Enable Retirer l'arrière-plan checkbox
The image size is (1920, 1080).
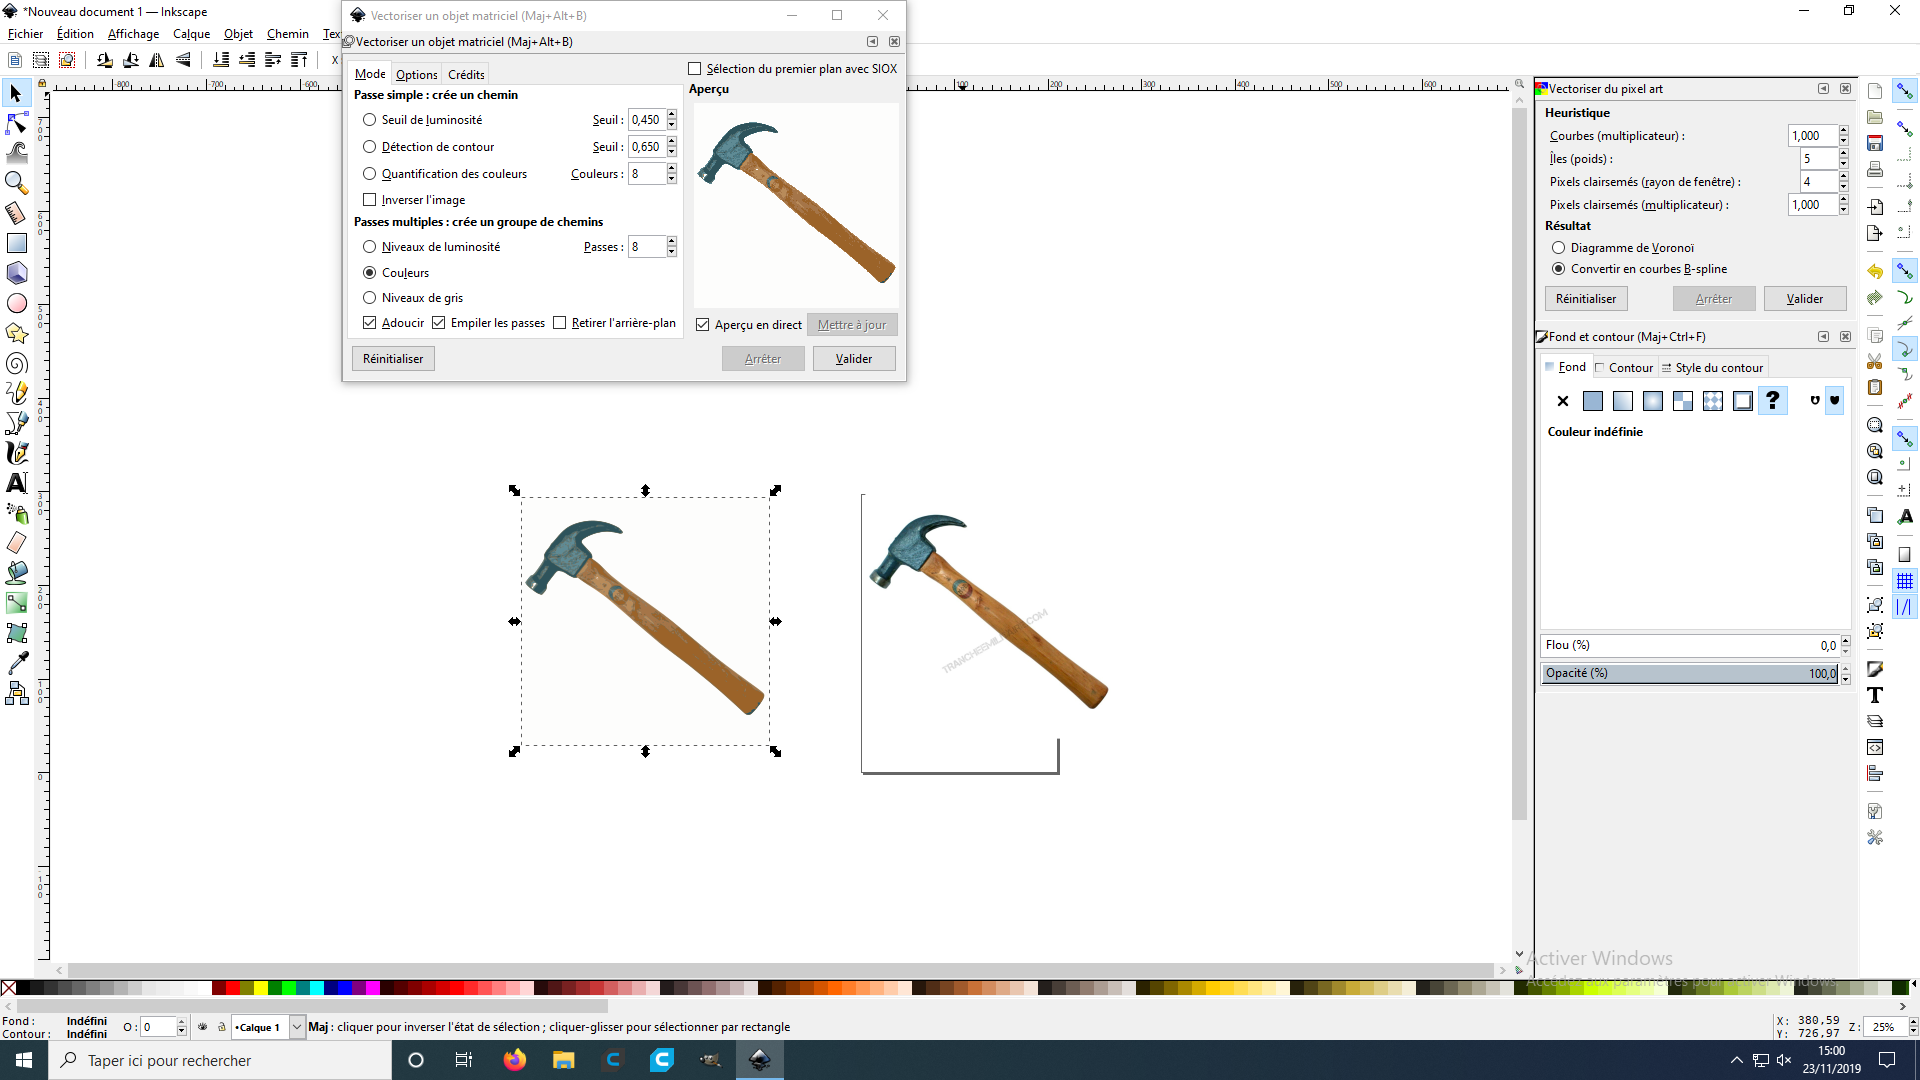(x=560, y=323)
